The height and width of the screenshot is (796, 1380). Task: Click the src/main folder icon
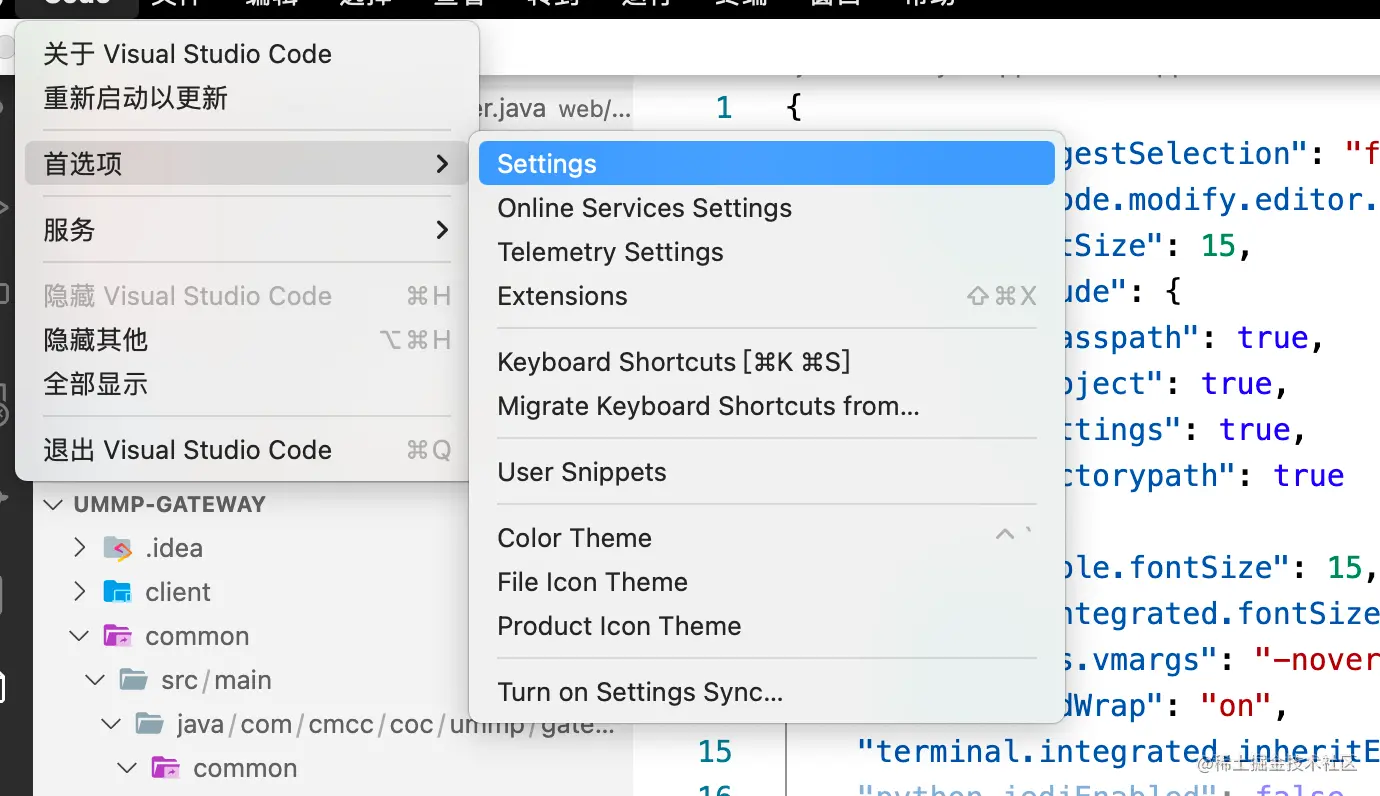coord(133,680)
